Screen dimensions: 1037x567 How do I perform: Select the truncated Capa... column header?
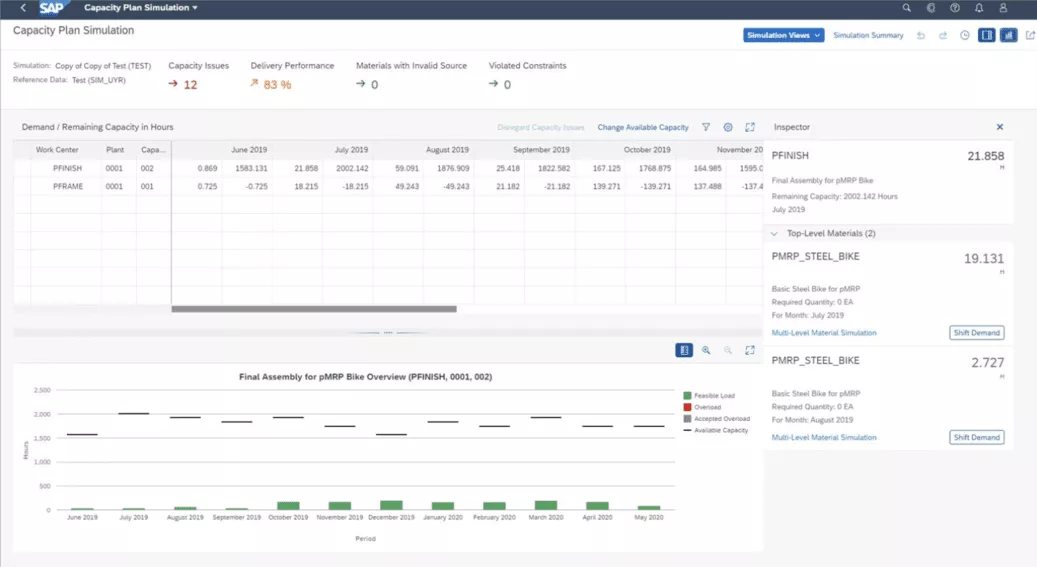point(153,150)
